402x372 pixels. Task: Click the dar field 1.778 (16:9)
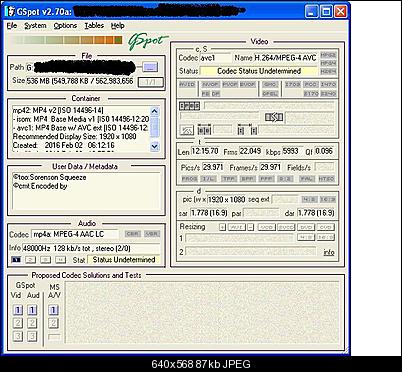pyautogui.click(x=316, y=213)
